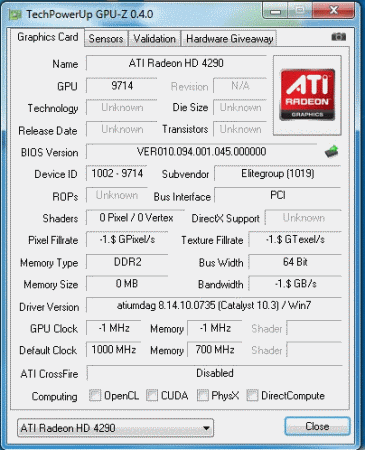365x450 pixels.
Task: Check the PhysX checkbox
Action: [x=202, y=395]
